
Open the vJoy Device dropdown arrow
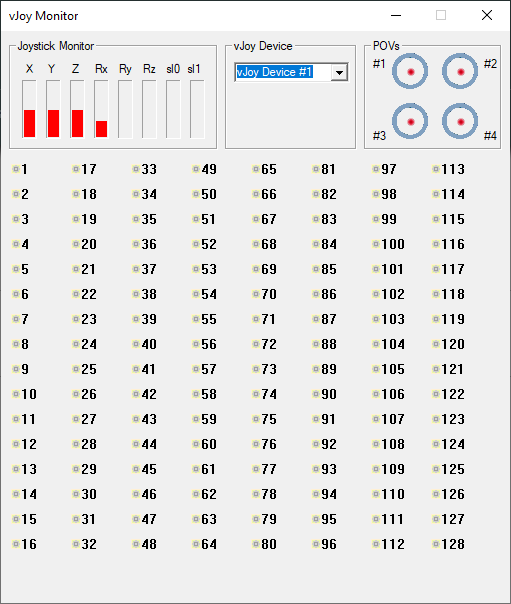point(339,72)
